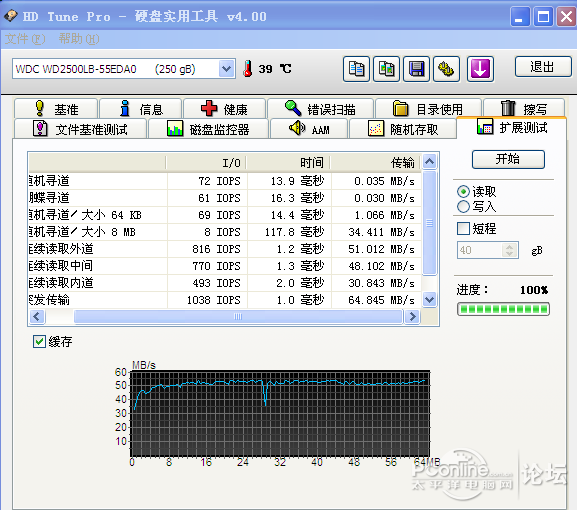Open the 文件(F) menu
The width and height of the screenshot is (577, 510).
tap(25, 39)
